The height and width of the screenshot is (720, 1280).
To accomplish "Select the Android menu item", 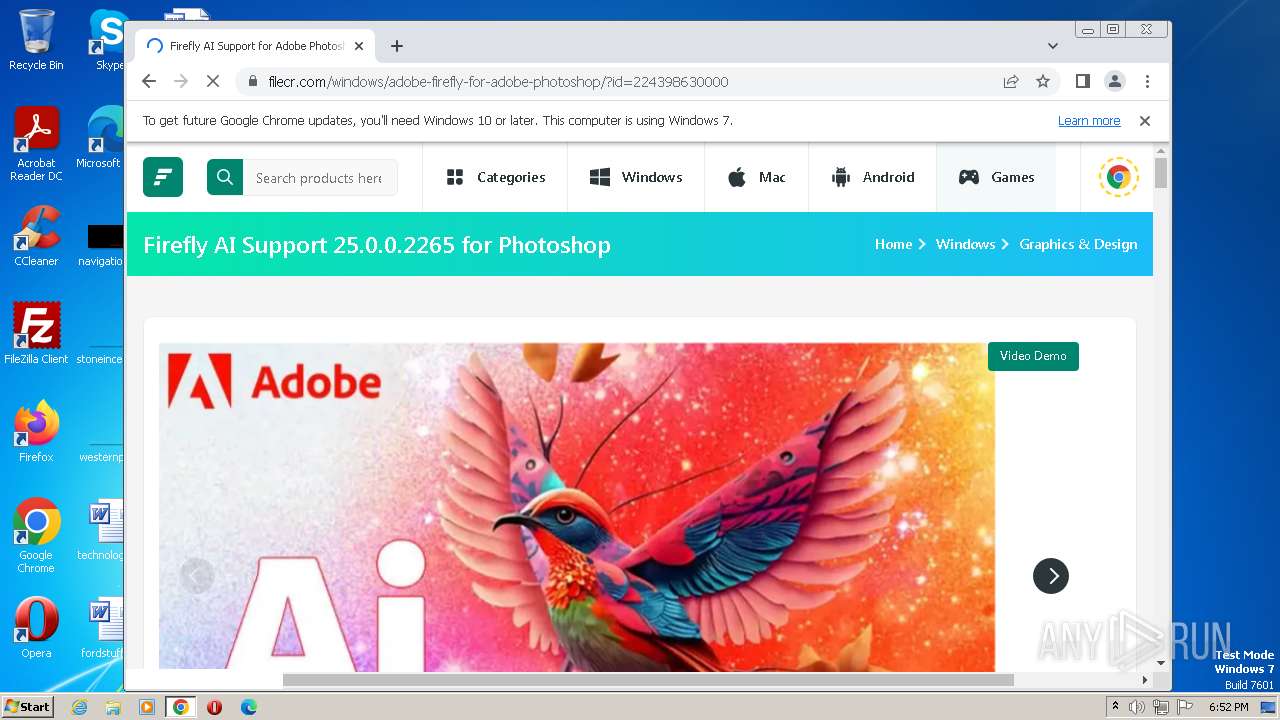I will [872, 177].
